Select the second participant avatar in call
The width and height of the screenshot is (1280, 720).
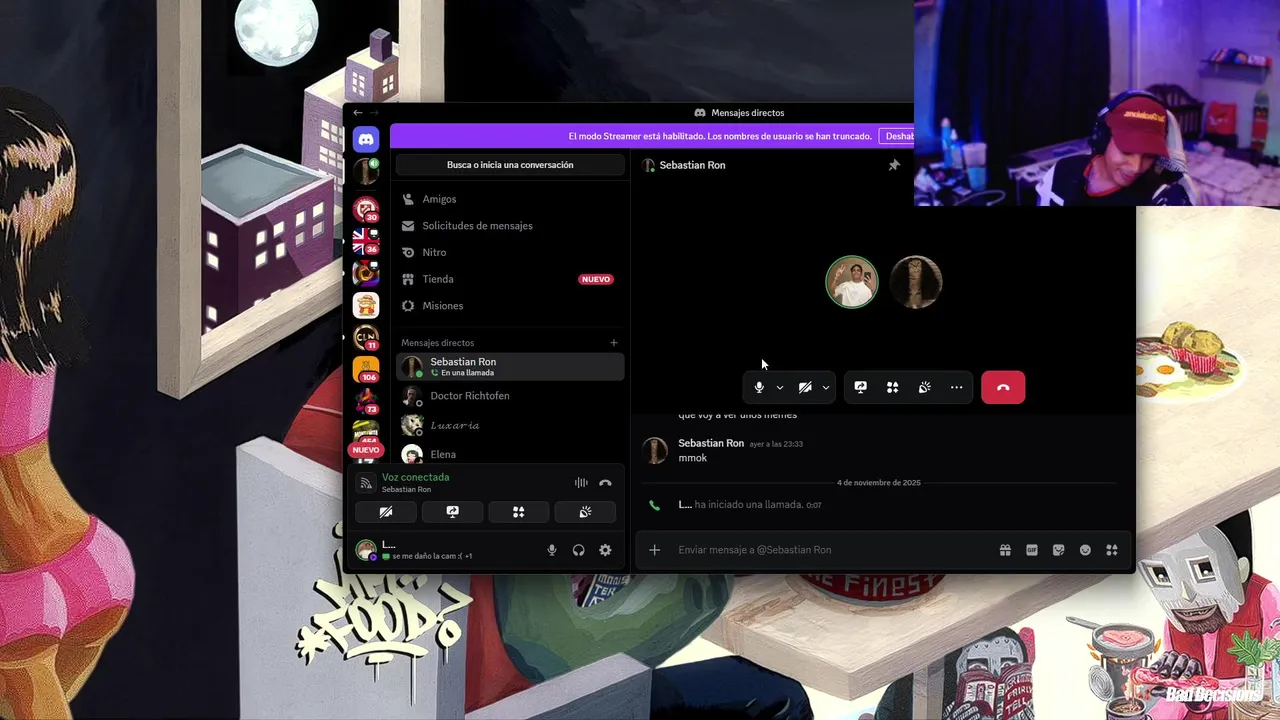(916, 282)
